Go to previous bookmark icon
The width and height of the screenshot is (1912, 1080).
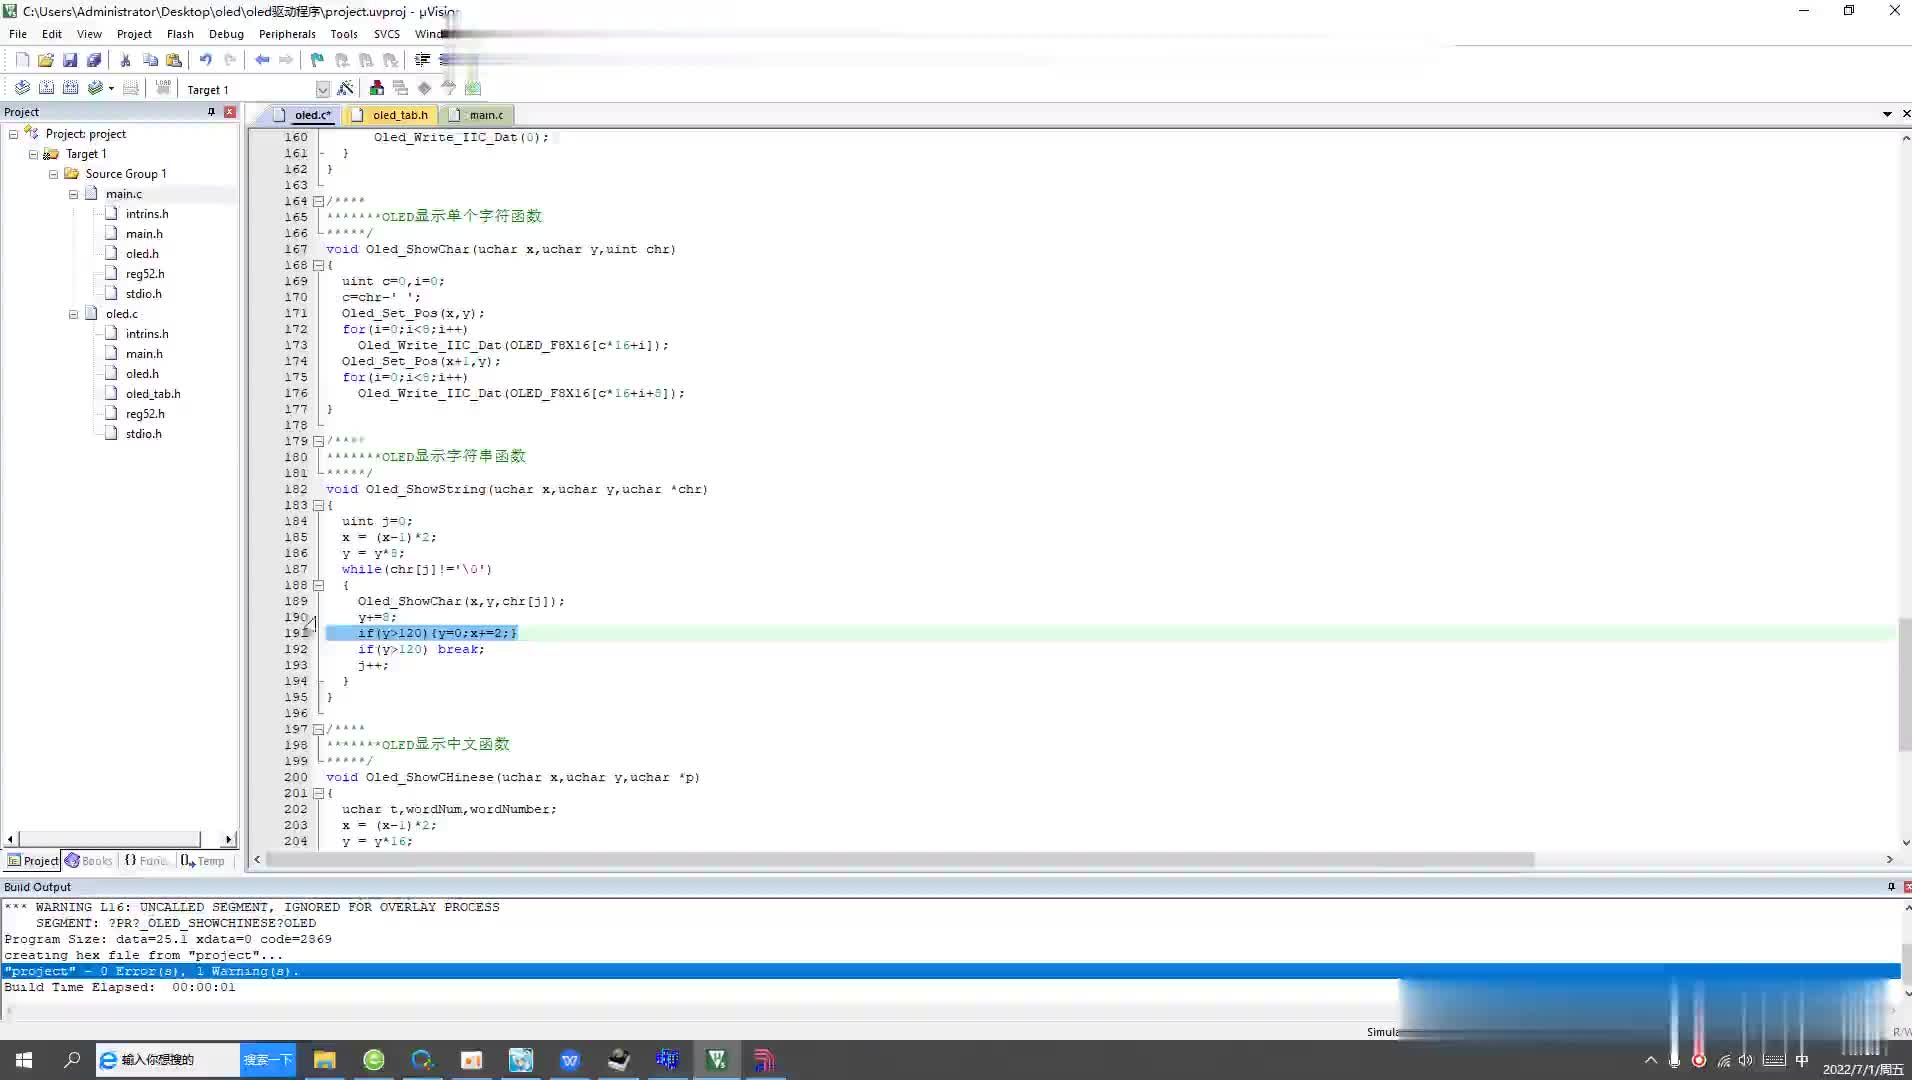coord(342,60)
